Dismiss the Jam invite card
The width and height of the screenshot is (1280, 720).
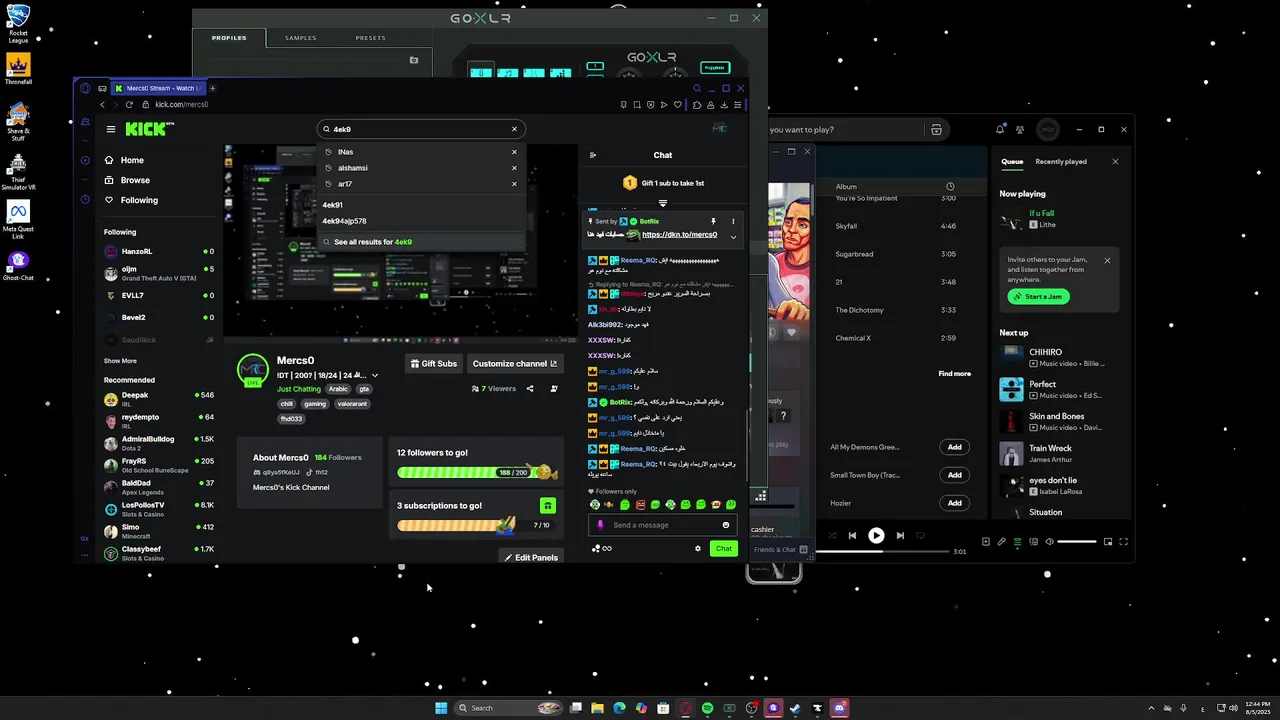(1107, 260)
